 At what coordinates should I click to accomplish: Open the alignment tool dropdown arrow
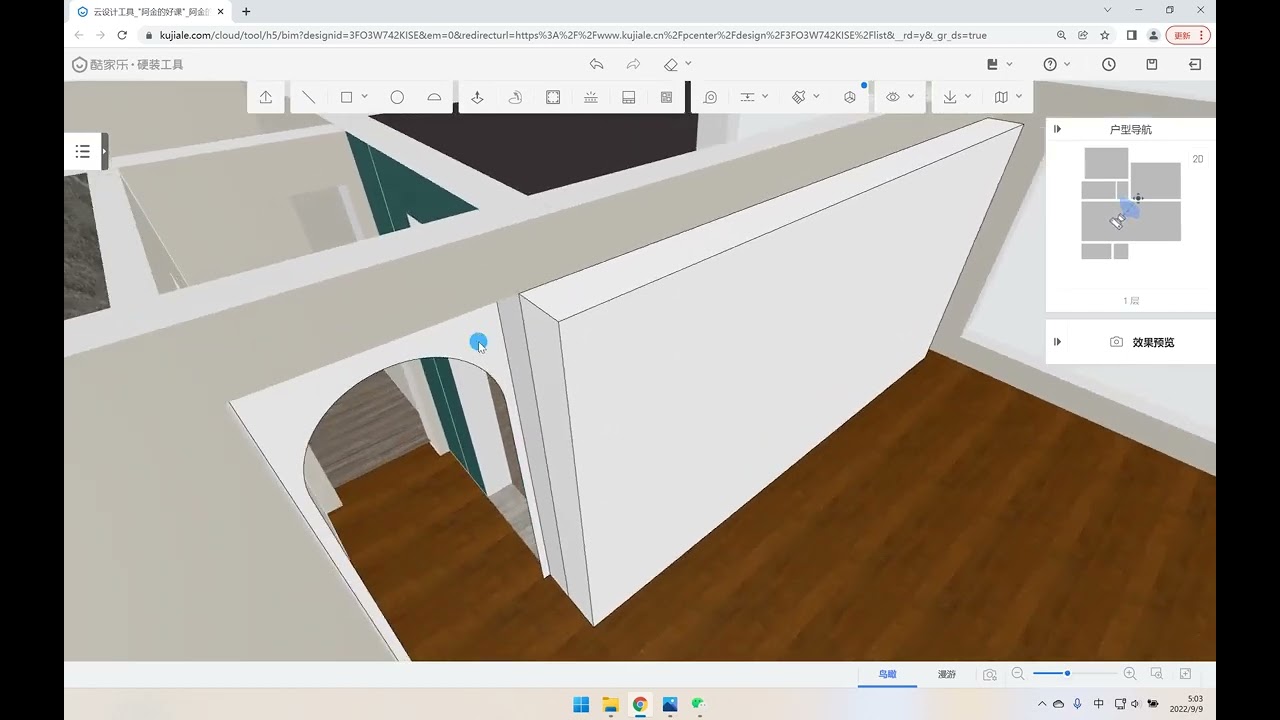[765, 97]
